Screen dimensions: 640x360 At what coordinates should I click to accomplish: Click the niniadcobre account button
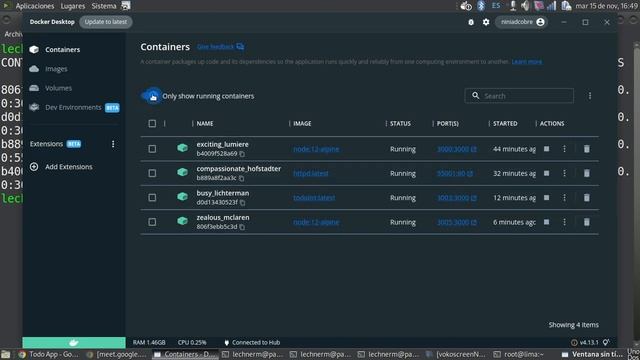pyautogui.click(x=522, y=22)
